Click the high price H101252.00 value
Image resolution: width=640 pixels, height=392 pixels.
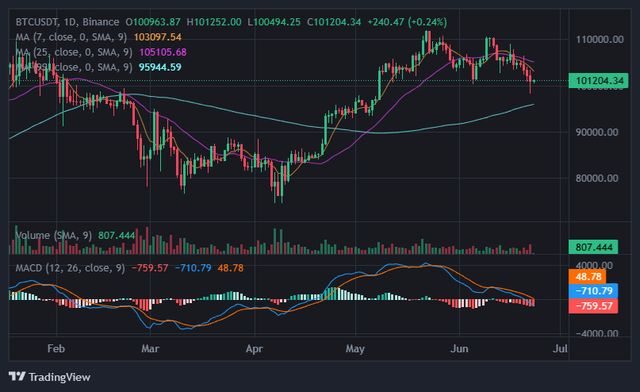tap(214, 22)
